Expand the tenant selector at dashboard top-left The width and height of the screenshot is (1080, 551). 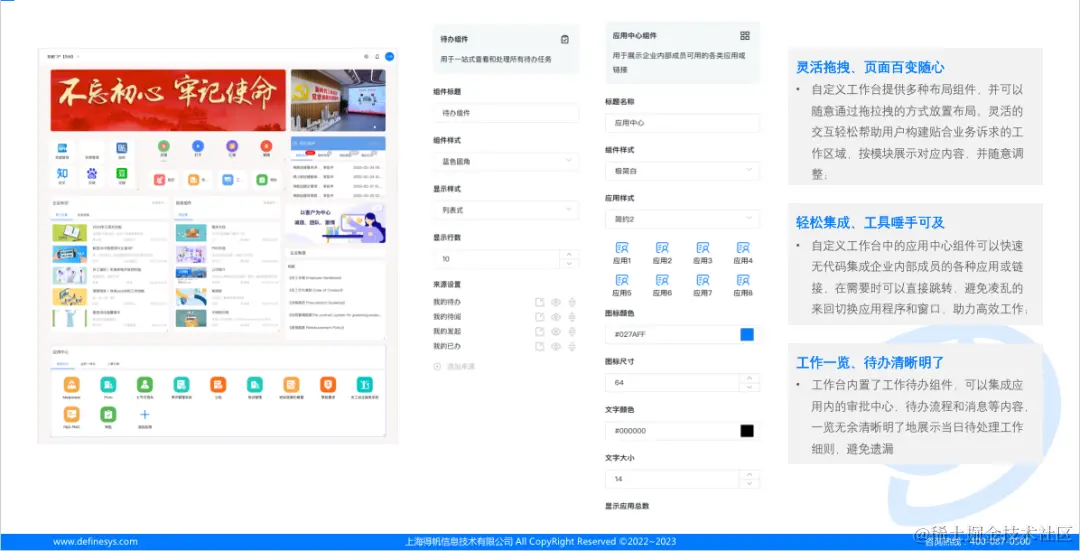point(63,56)
